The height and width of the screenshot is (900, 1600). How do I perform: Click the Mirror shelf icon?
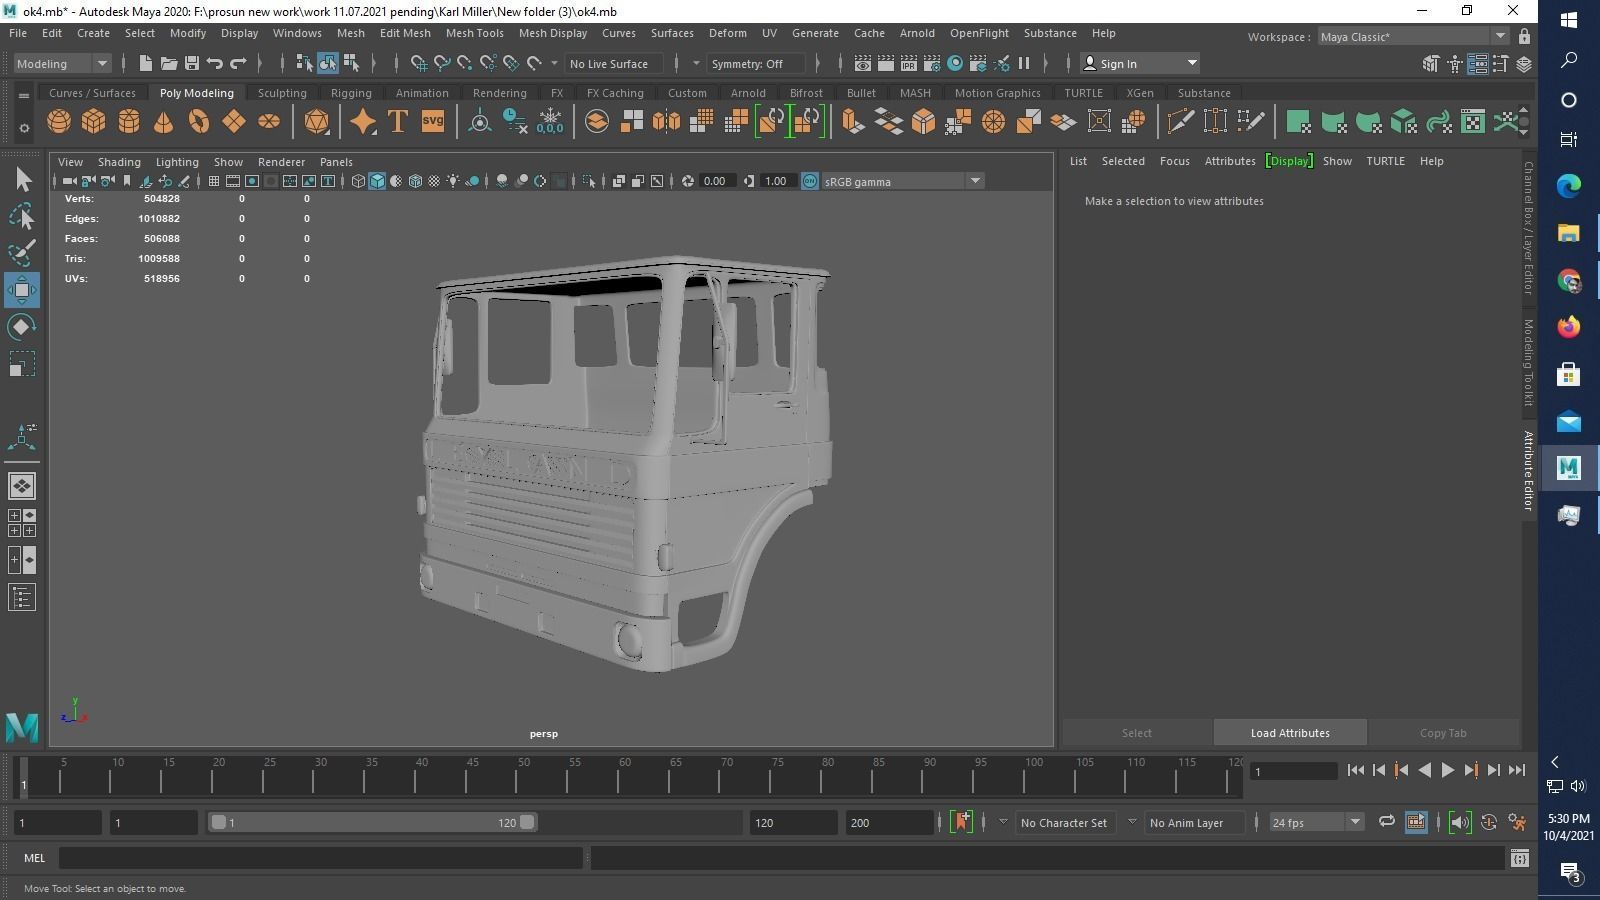pos(666,122)
